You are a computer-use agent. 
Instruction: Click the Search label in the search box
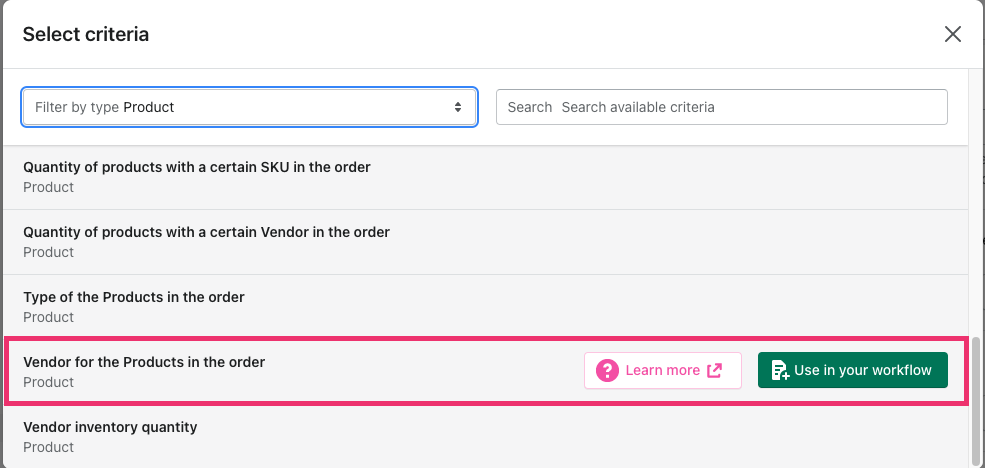(x=530, y=107)
